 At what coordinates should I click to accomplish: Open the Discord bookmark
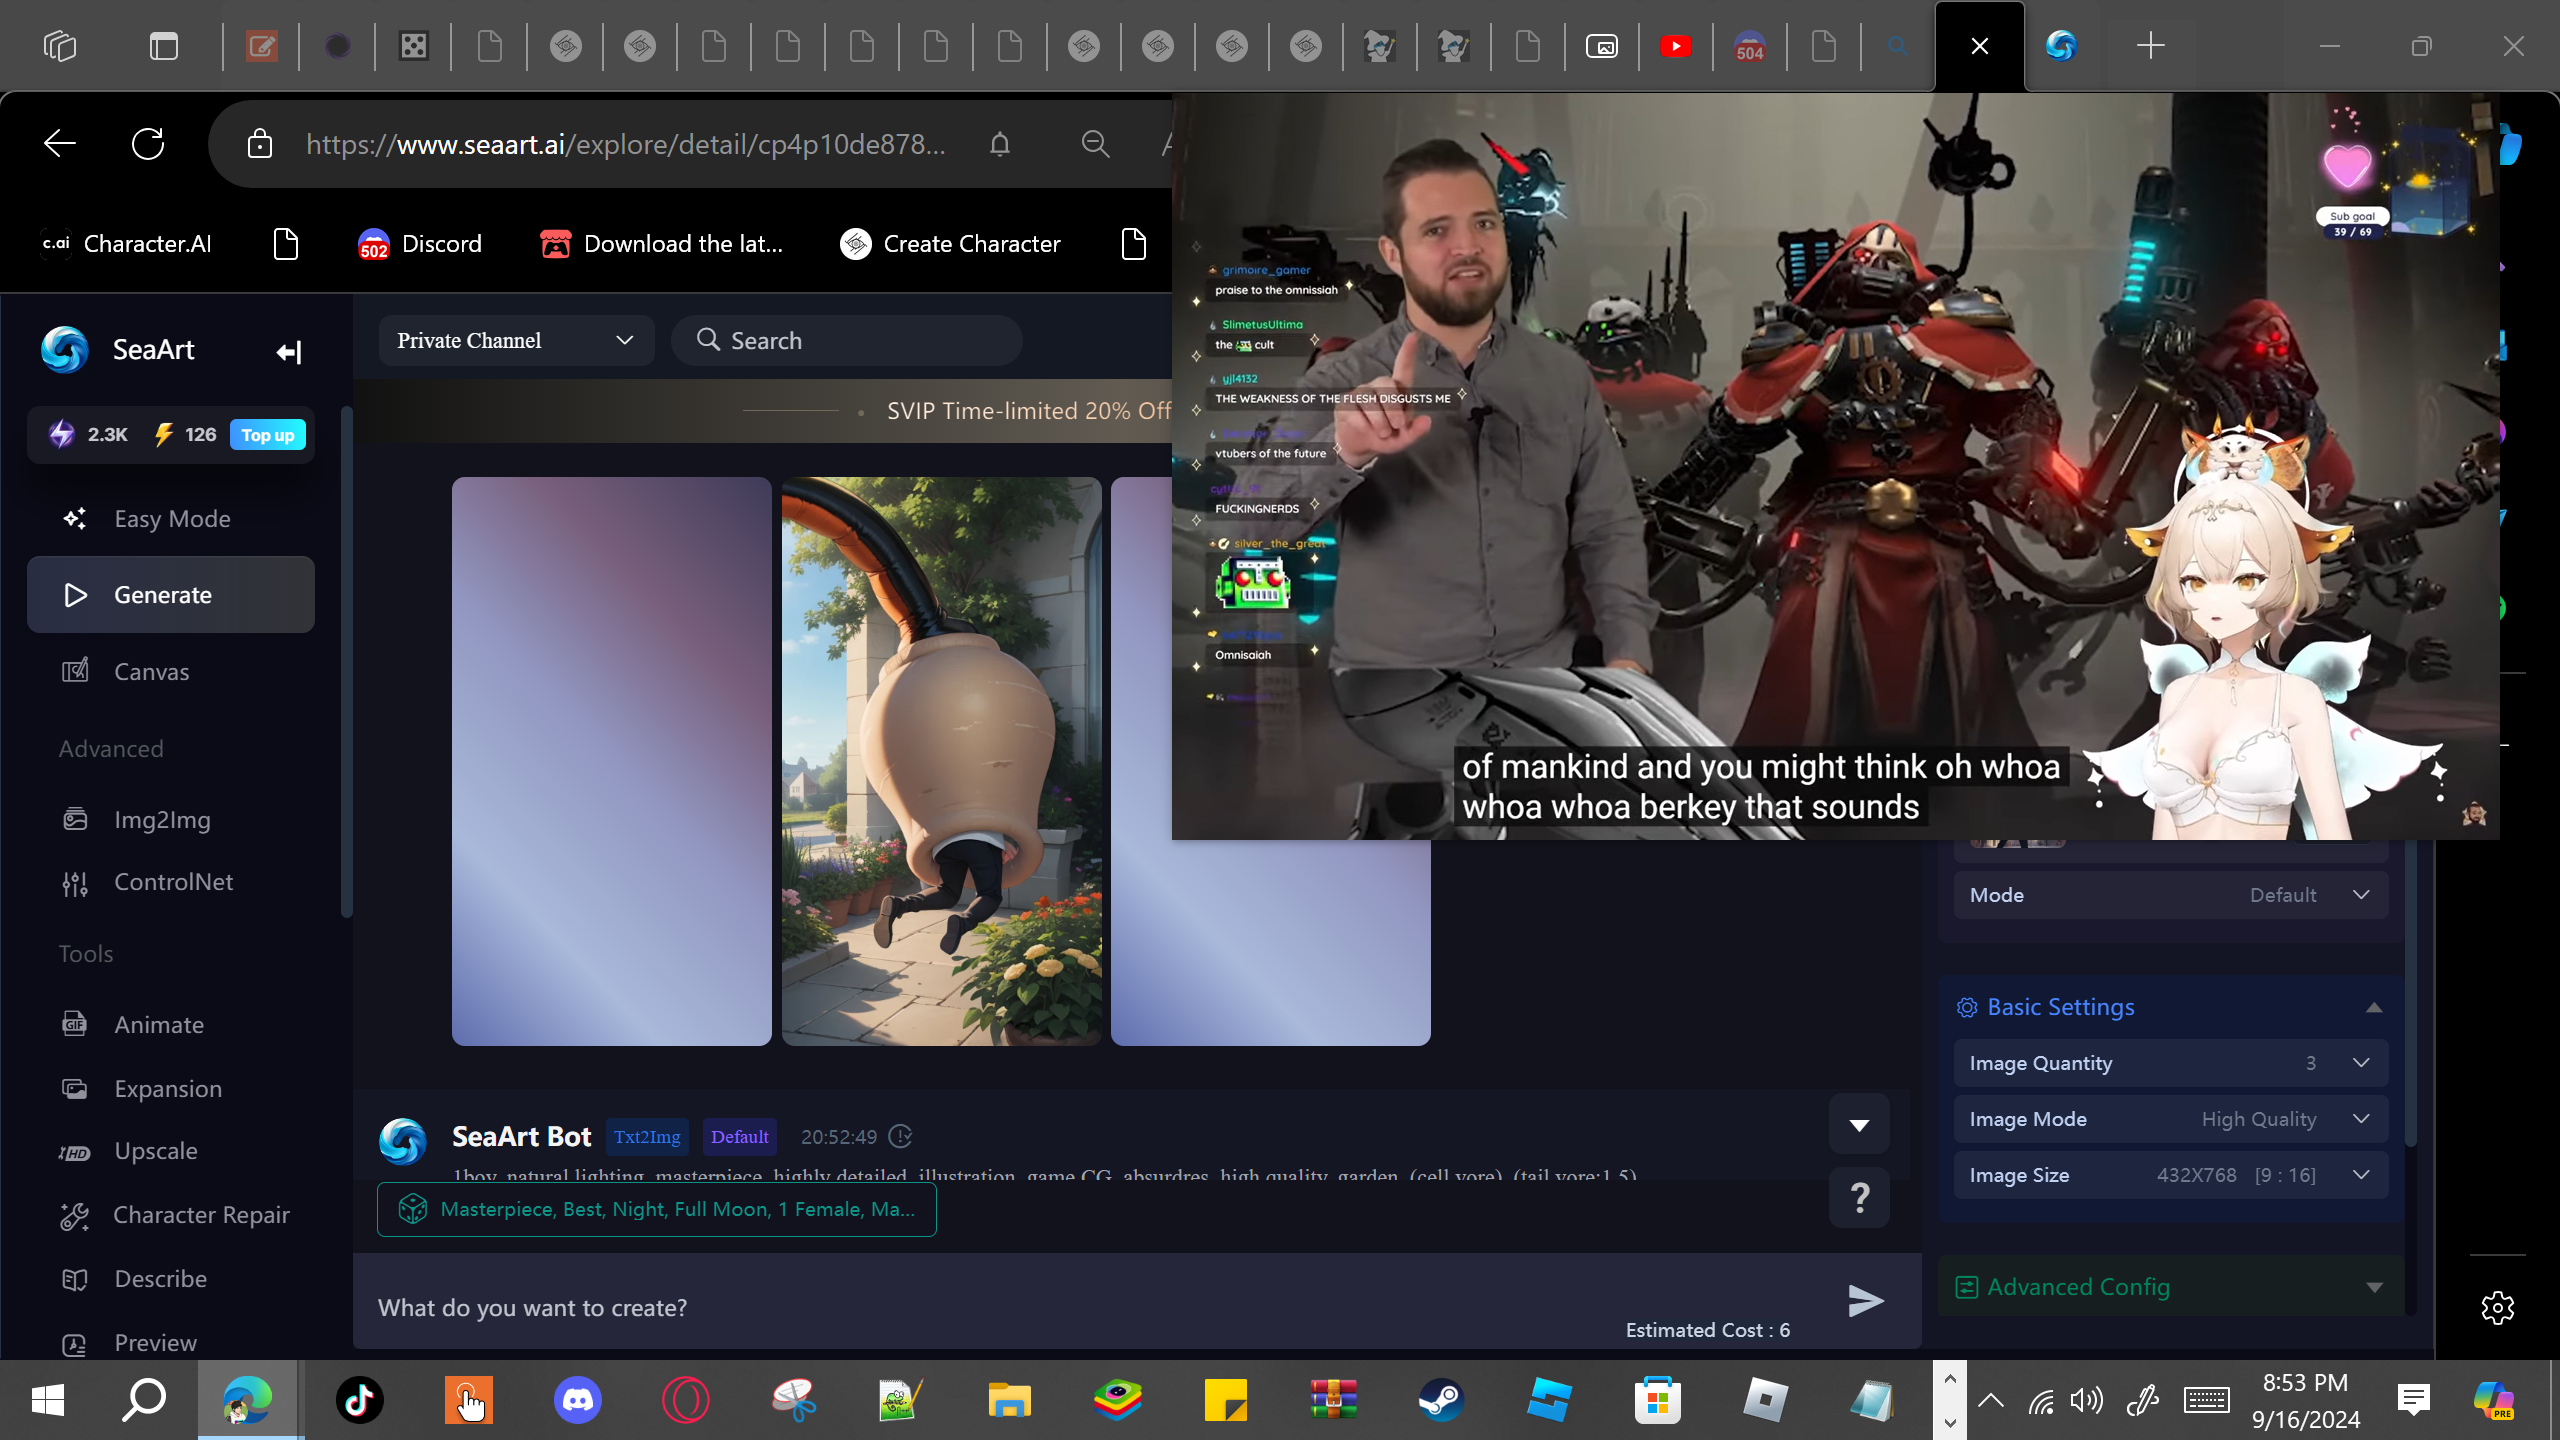pos(420,244)
